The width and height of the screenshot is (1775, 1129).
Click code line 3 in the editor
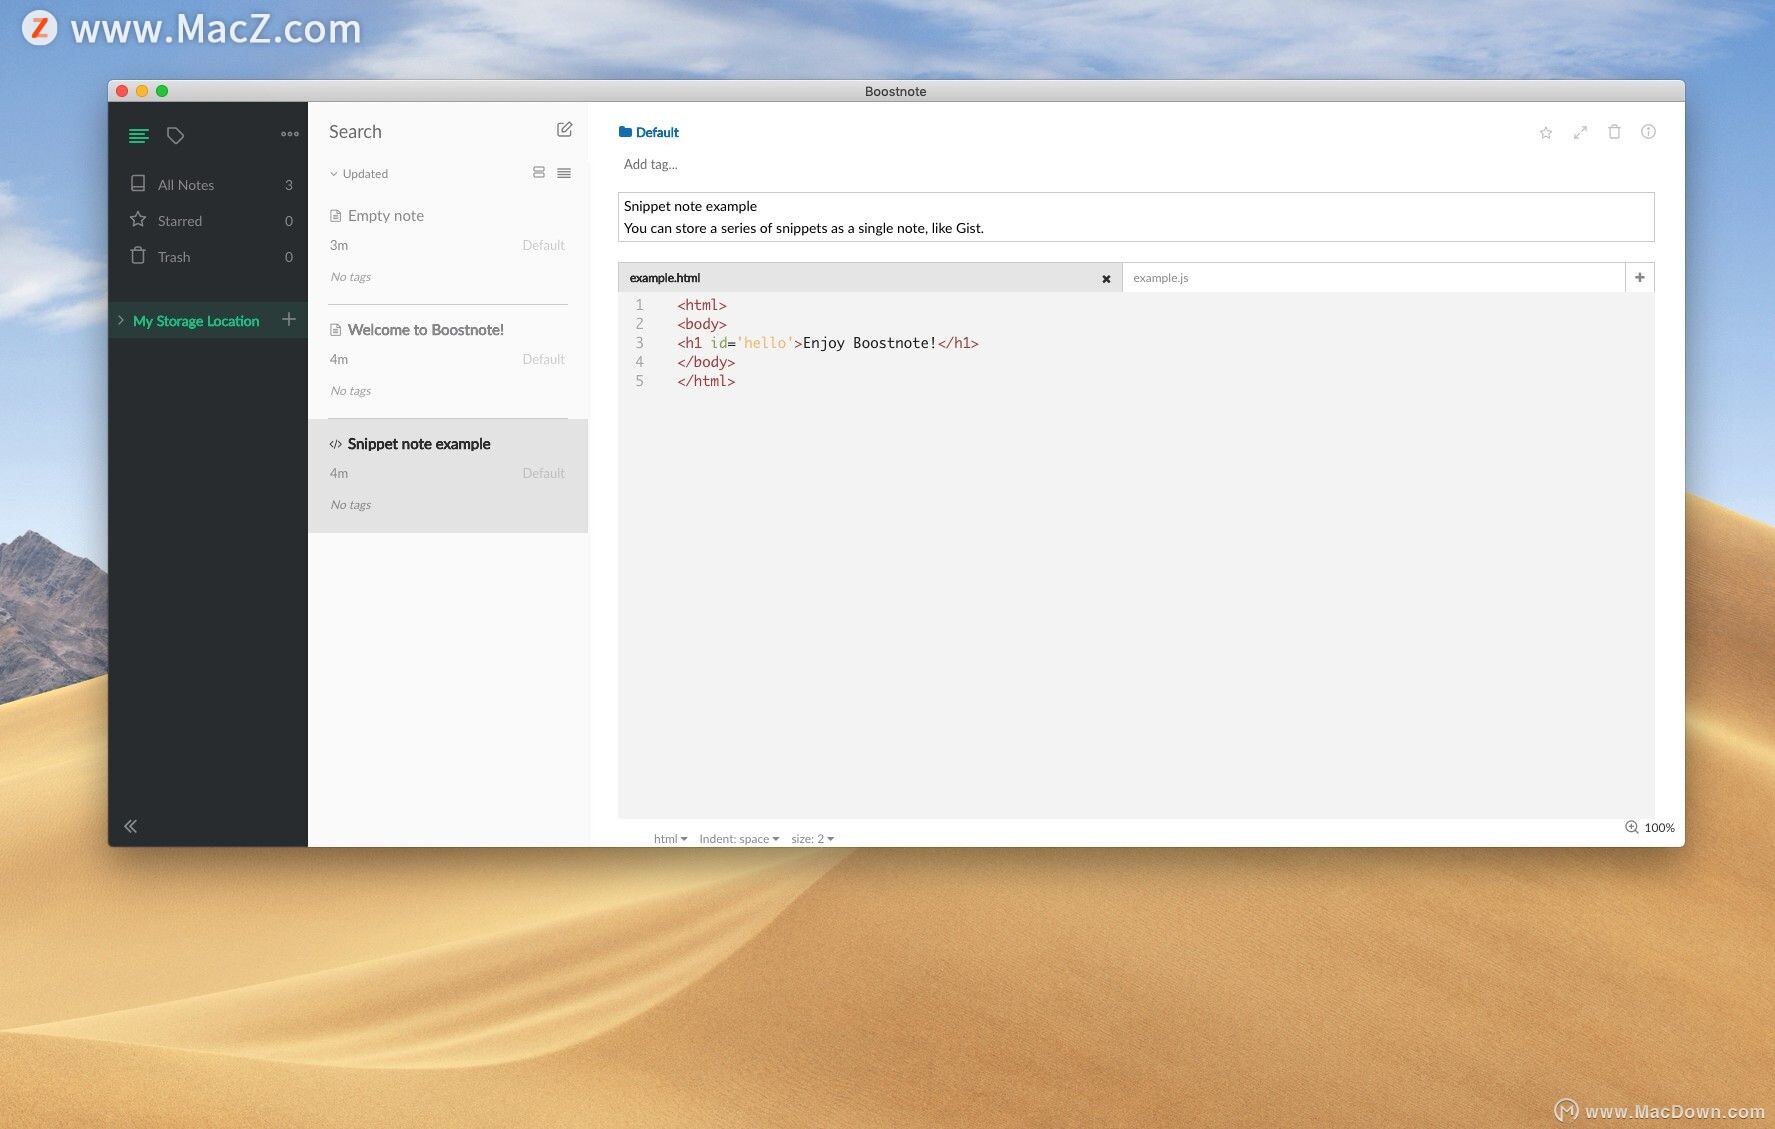[x=827, y=343]
